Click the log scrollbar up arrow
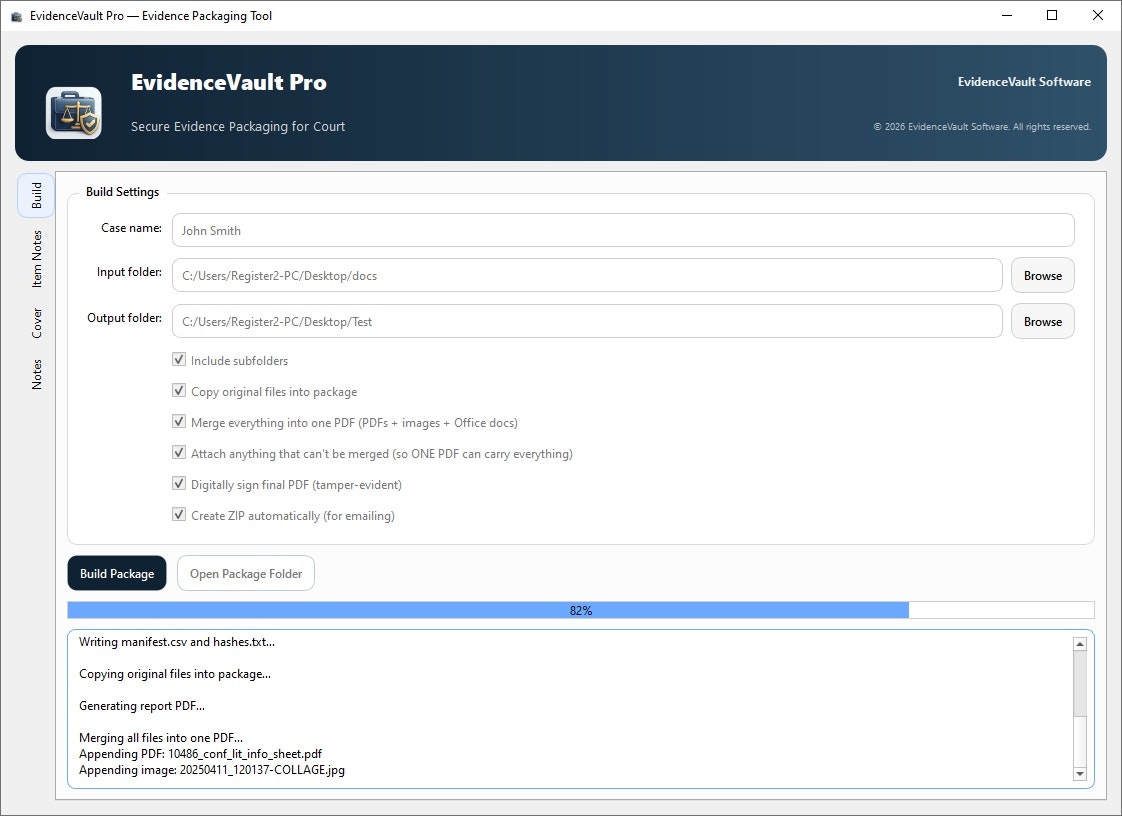 (x=1080, y=643)
